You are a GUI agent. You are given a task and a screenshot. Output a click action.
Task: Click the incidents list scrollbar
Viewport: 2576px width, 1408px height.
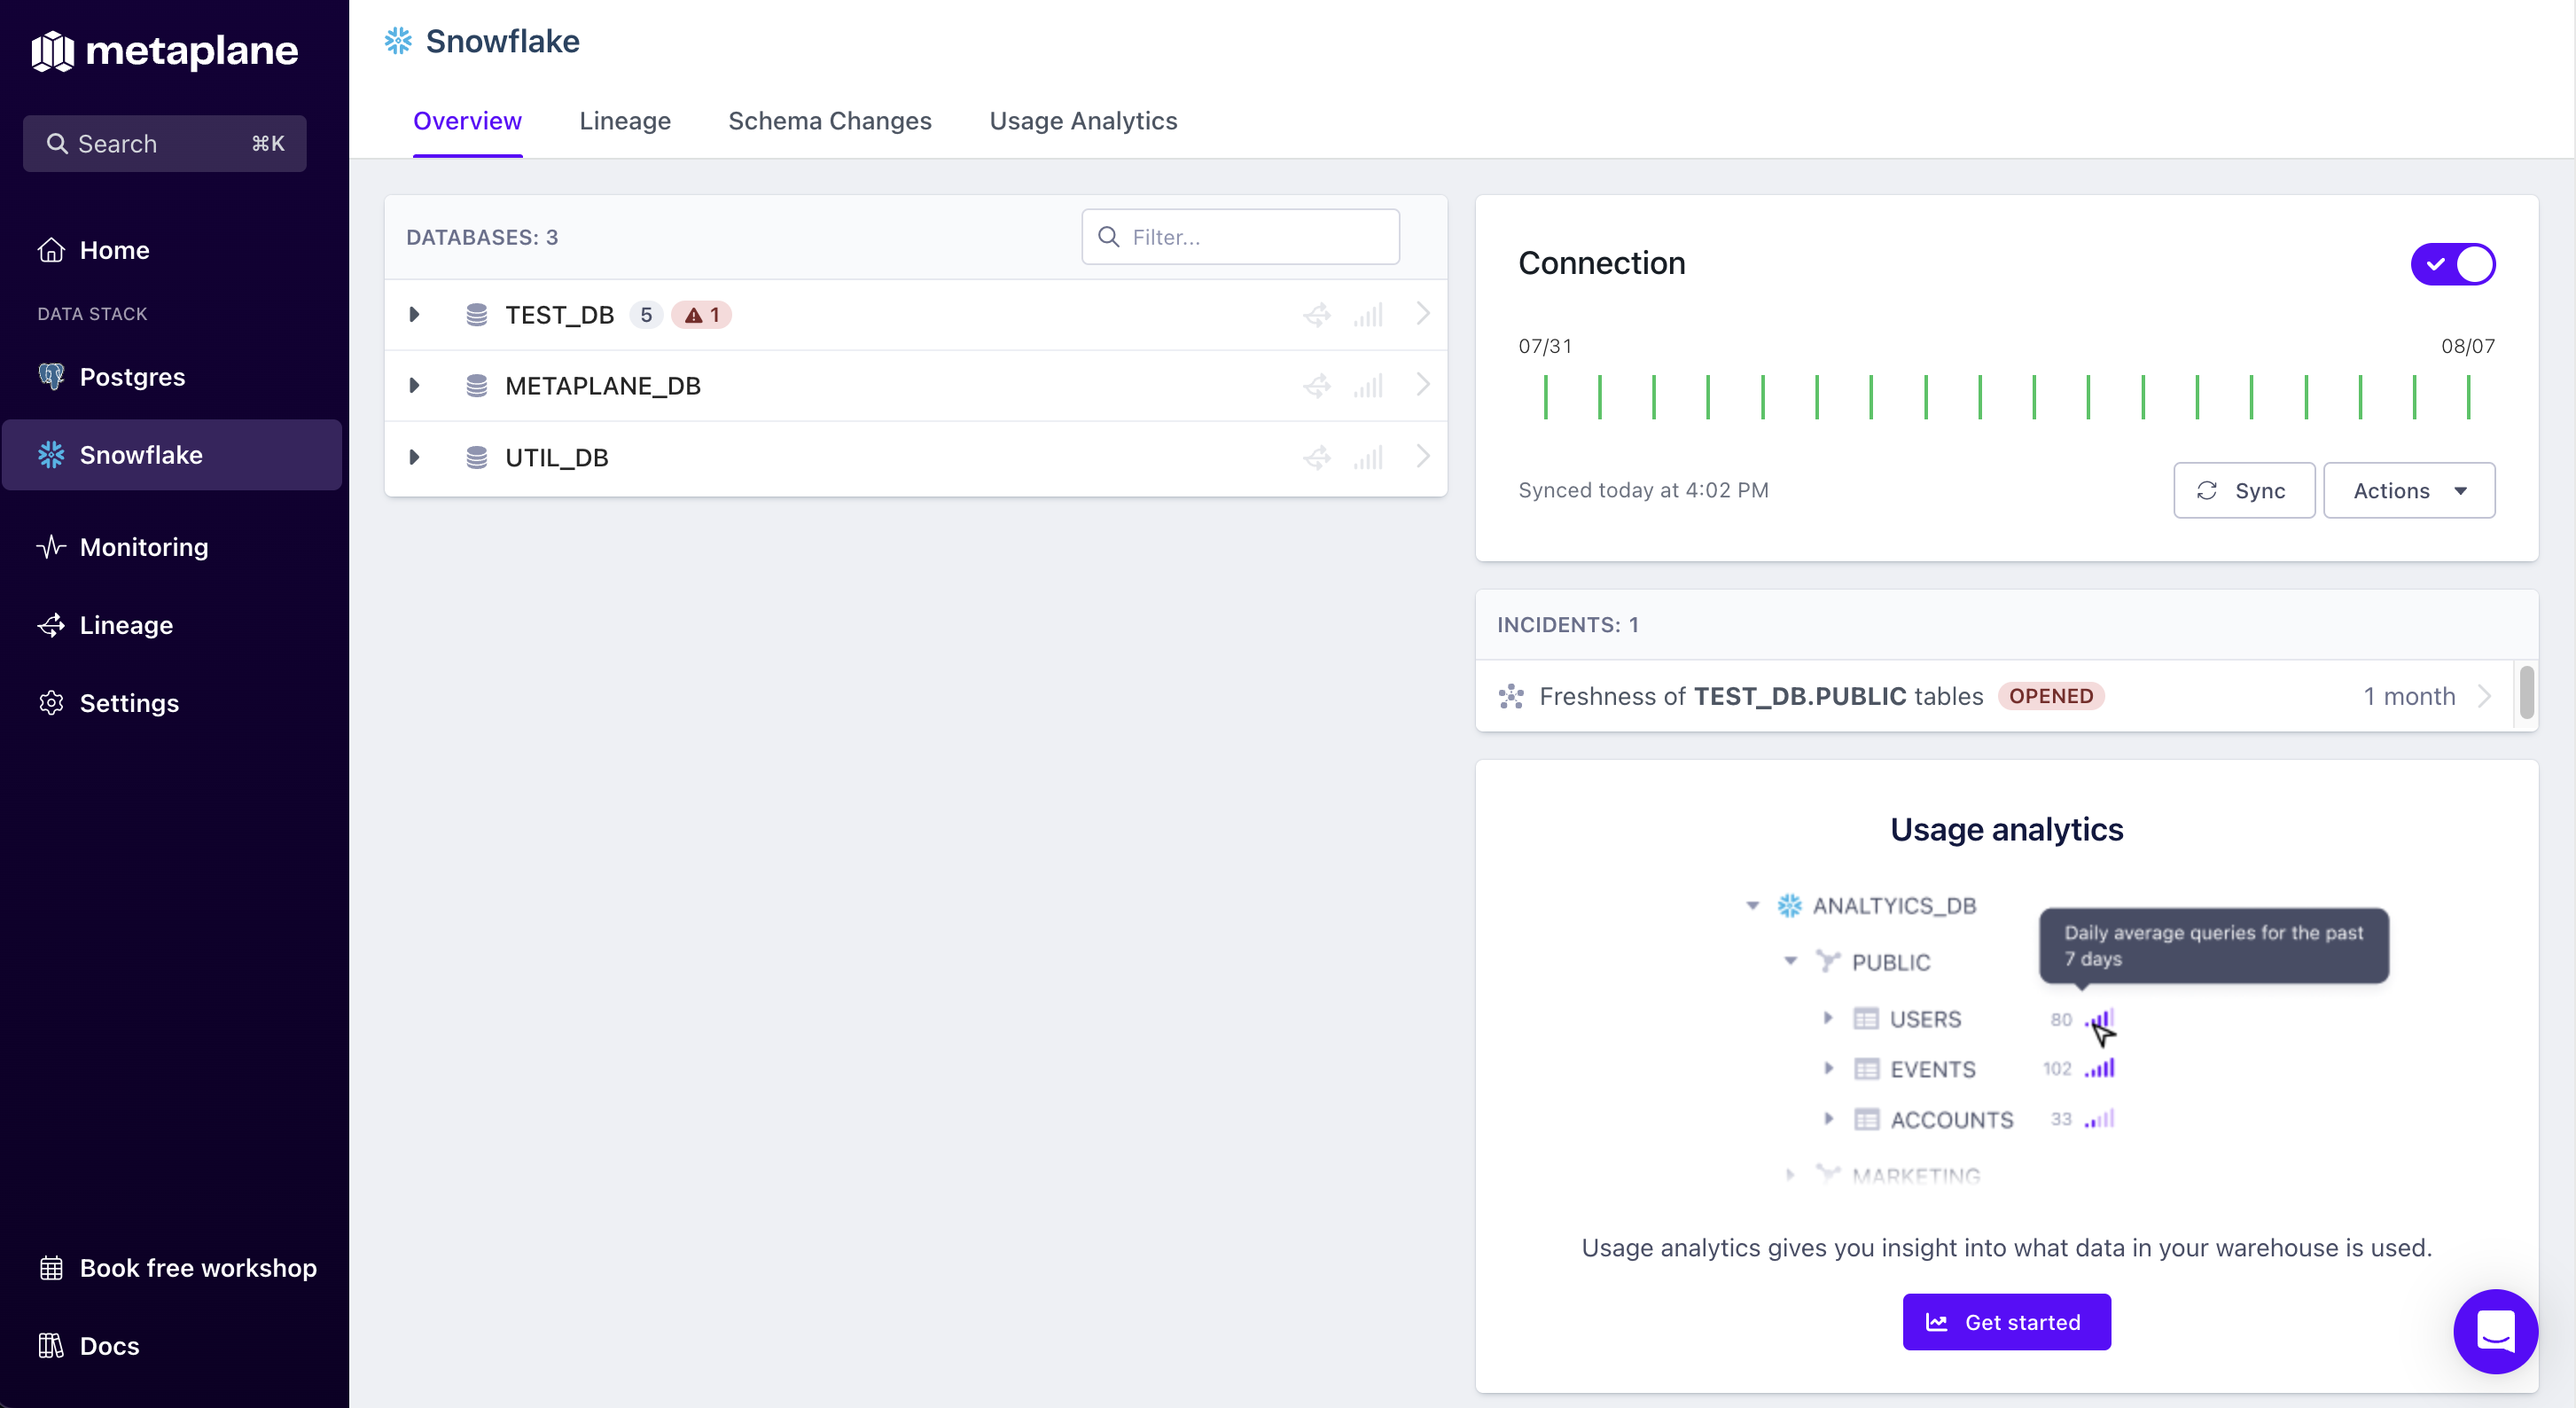(x=2526, y=692)
